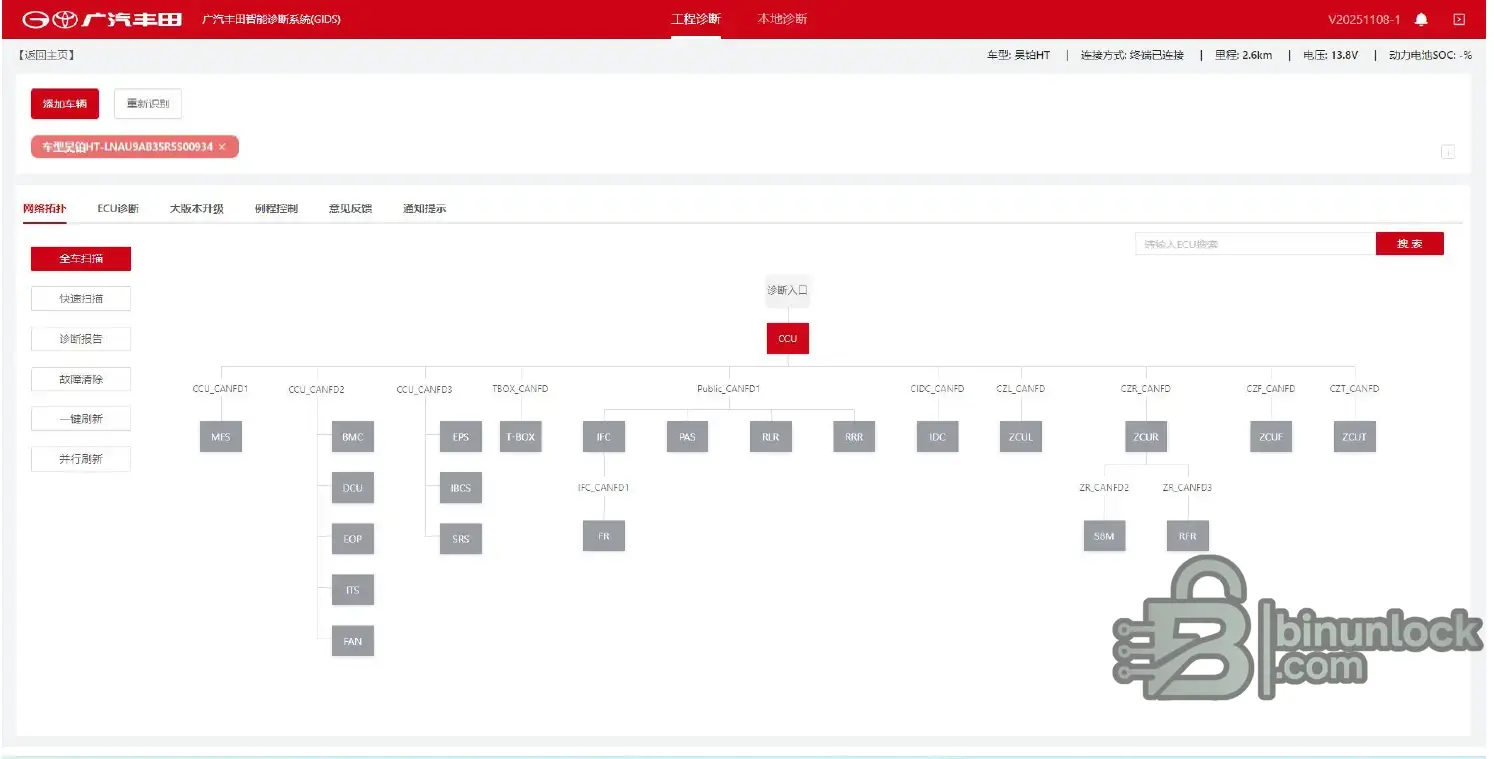Select the 诊断入口 node
Viewport: 1494px width, 759px height.
[x=788, y=290]
